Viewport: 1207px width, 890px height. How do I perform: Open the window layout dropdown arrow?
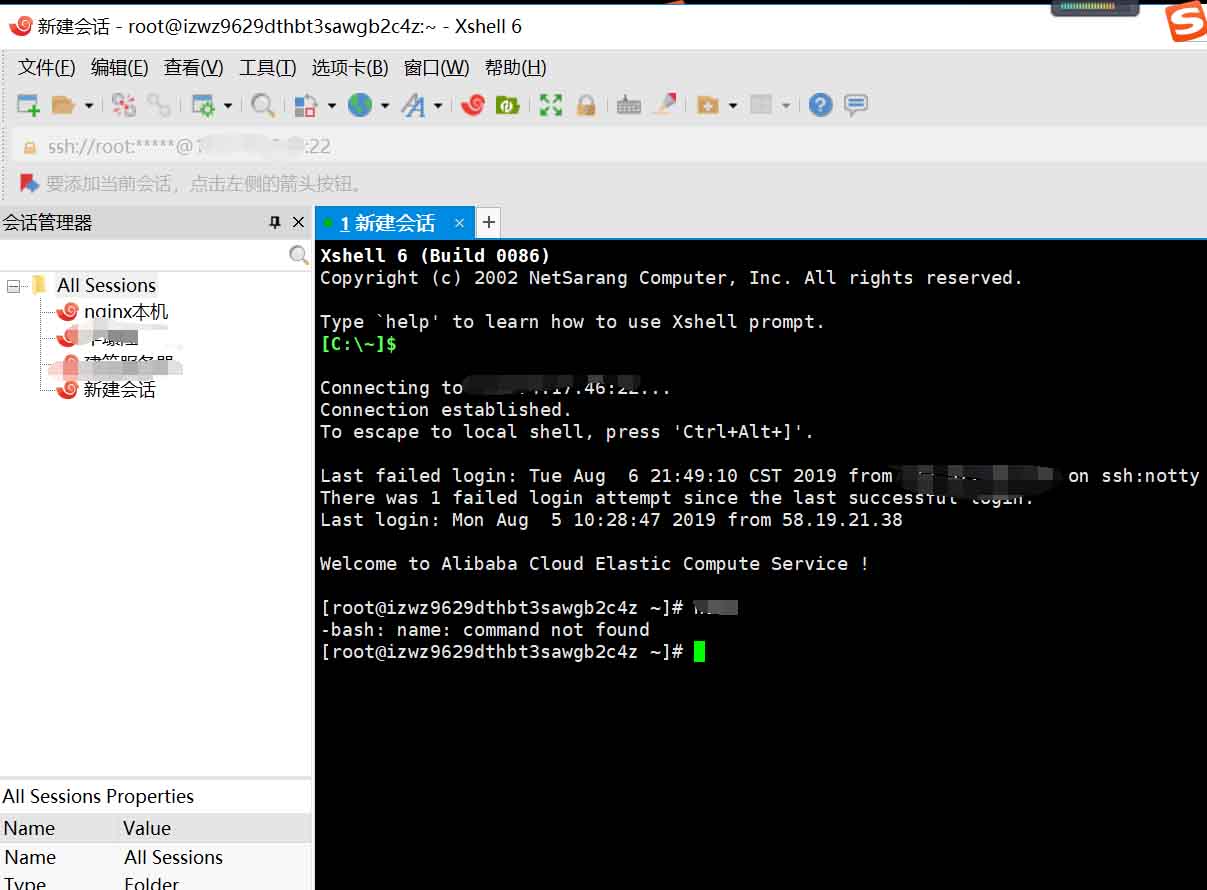784,104
